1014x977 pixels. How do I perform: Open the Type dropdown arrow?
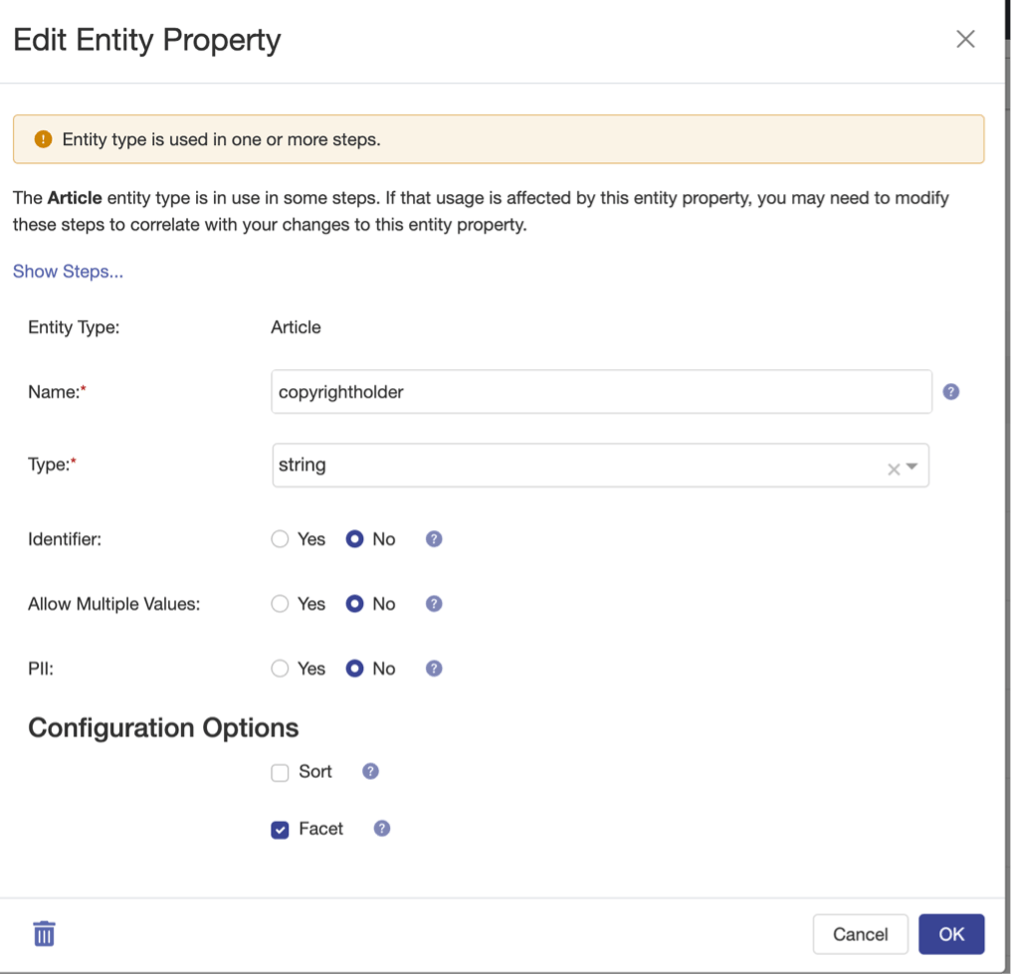tap(912, 467)
